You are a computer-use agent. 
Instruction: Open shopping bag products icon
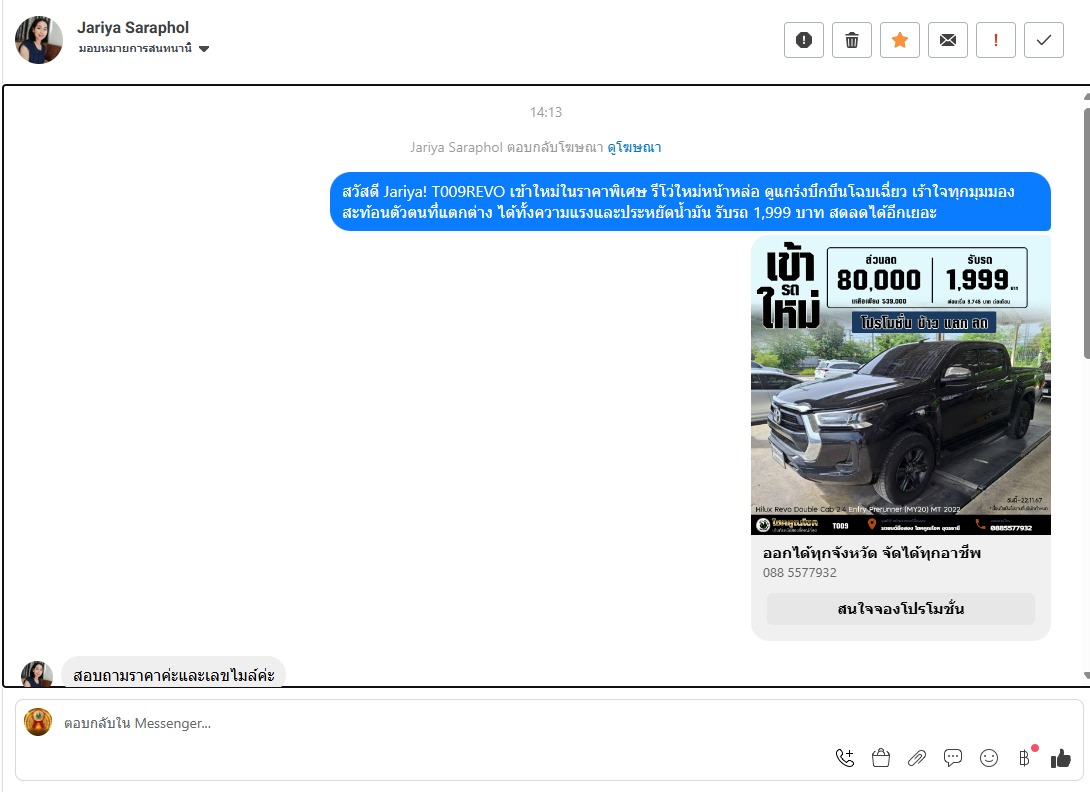881,758
